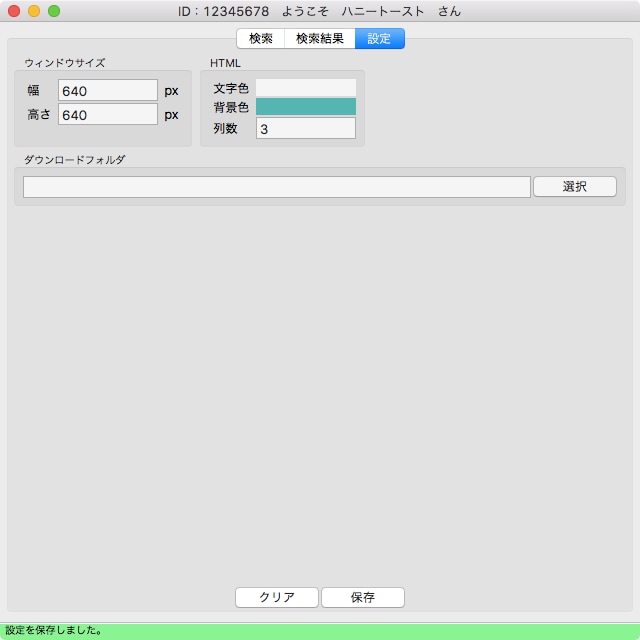
Task: Open the 背景色 teal color swatch
Action: pos(306,107)
